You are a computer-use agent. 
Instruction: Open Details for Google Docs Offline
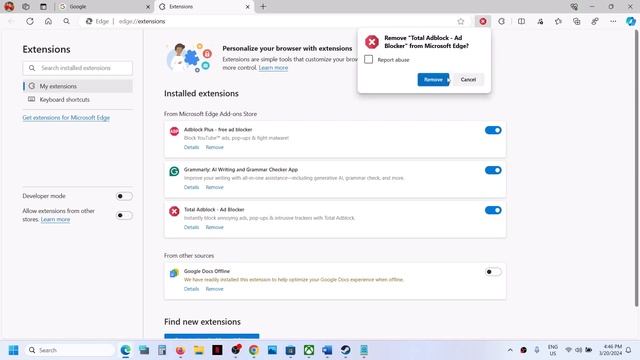coord(191,289)
